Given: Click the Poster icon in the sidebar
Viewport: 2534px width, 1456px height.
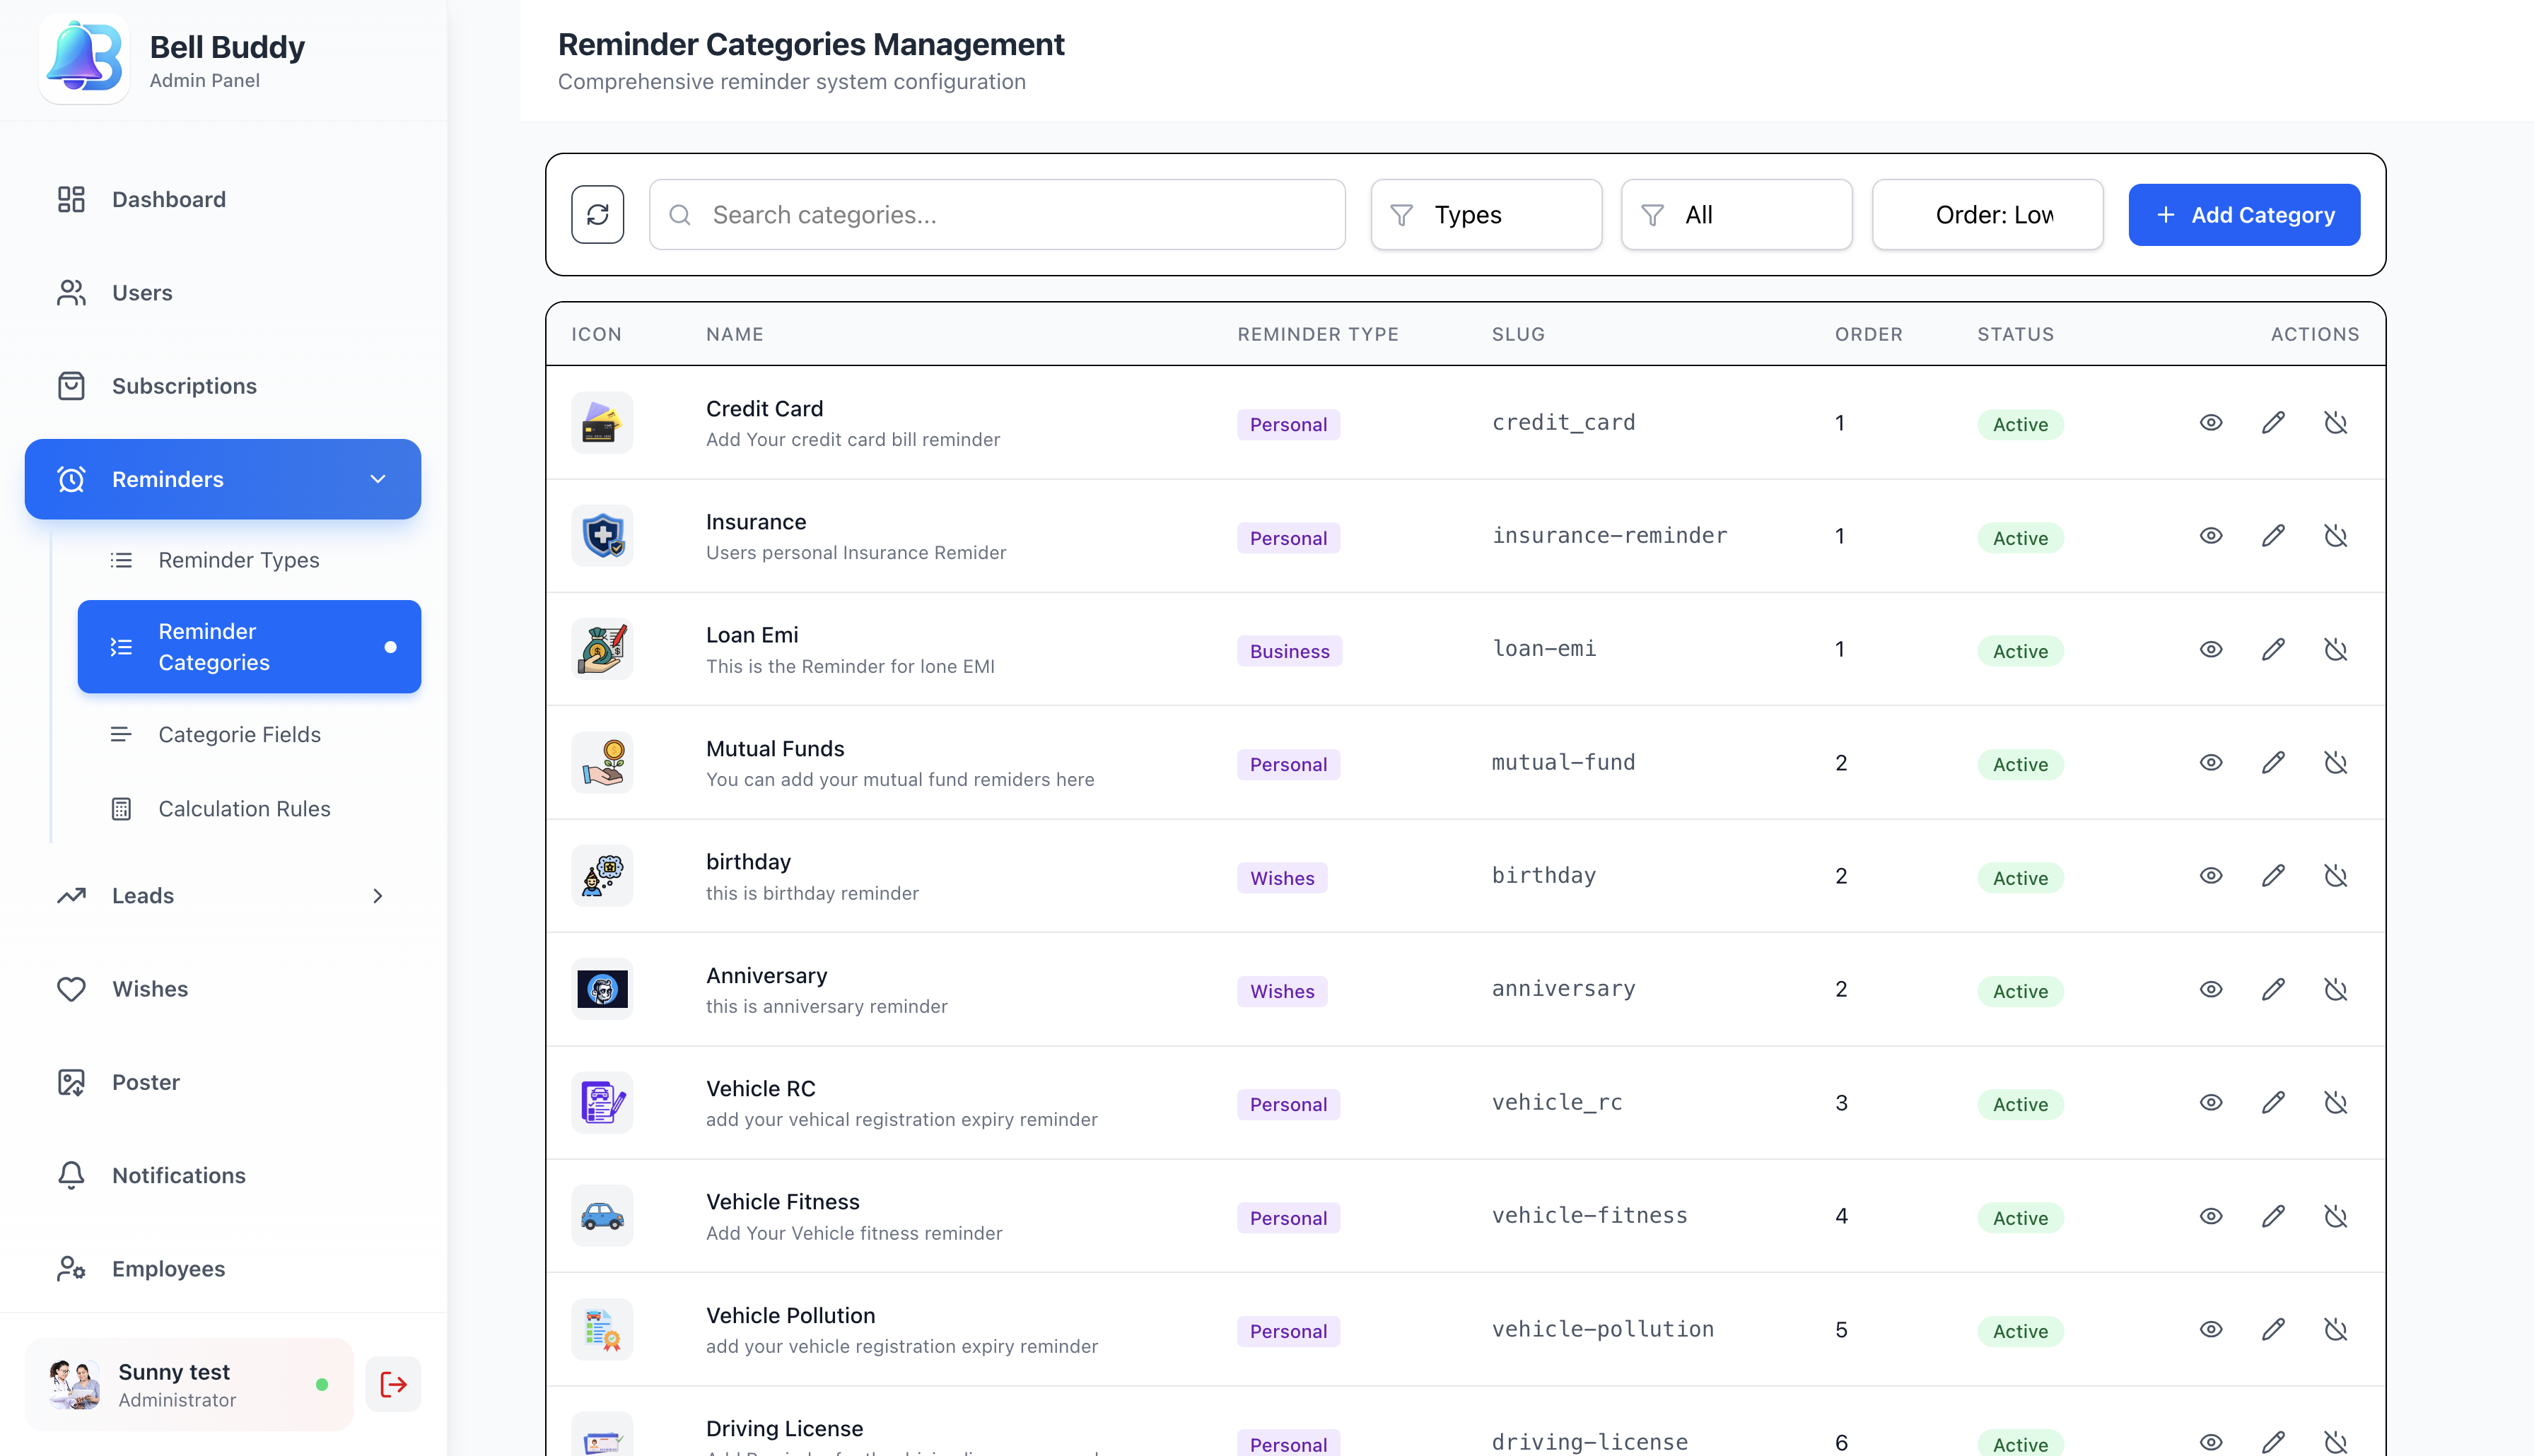Looking at the screenshot, I should tap(71, 1081).
